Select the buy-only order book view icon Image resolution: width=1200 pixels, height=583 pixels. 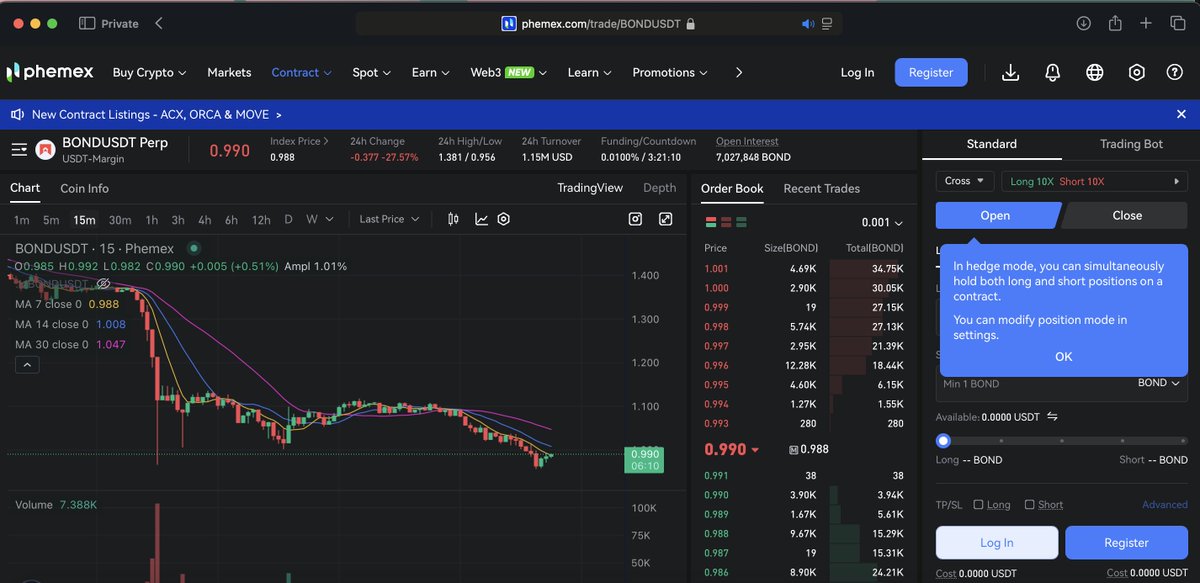743,222
